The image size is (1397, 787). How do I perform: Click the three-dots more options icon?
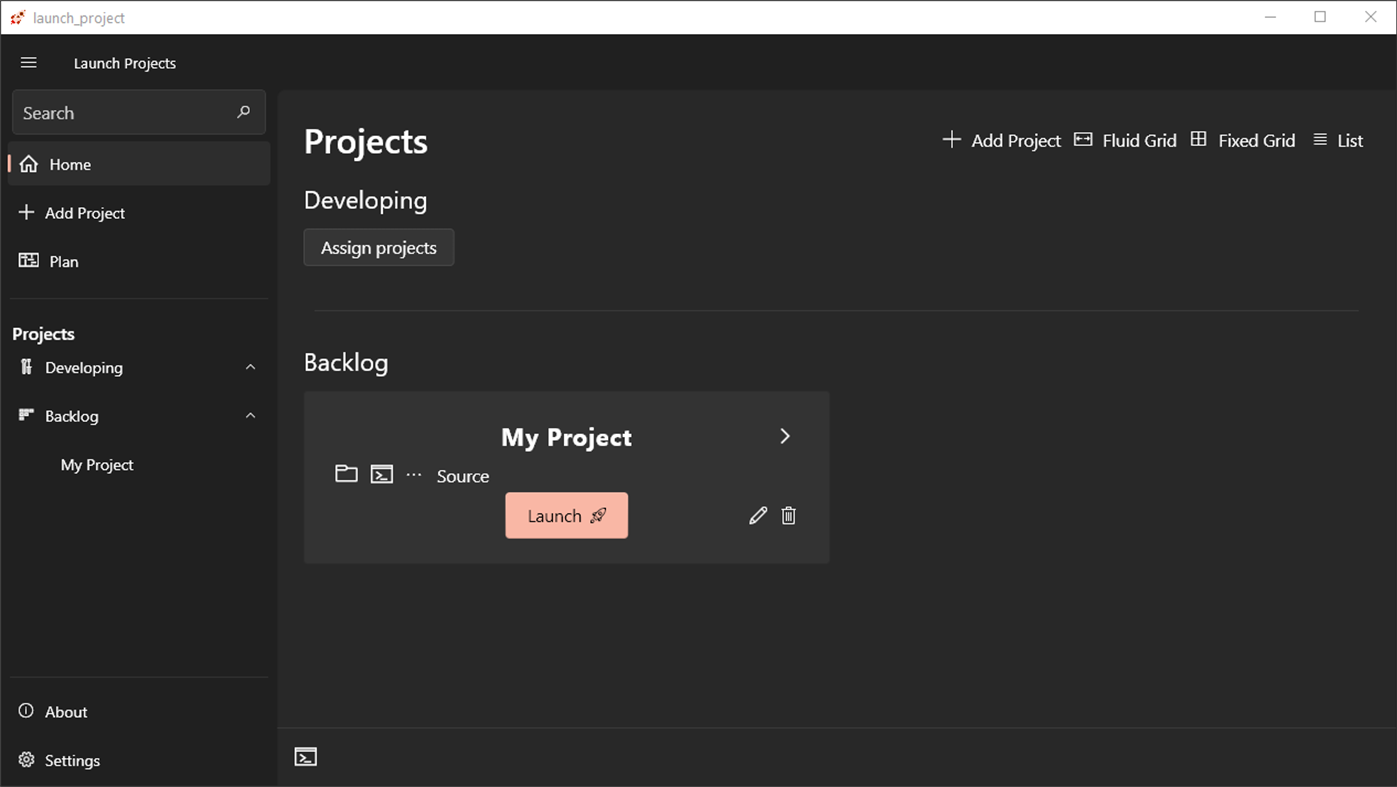tap(414, 474)
